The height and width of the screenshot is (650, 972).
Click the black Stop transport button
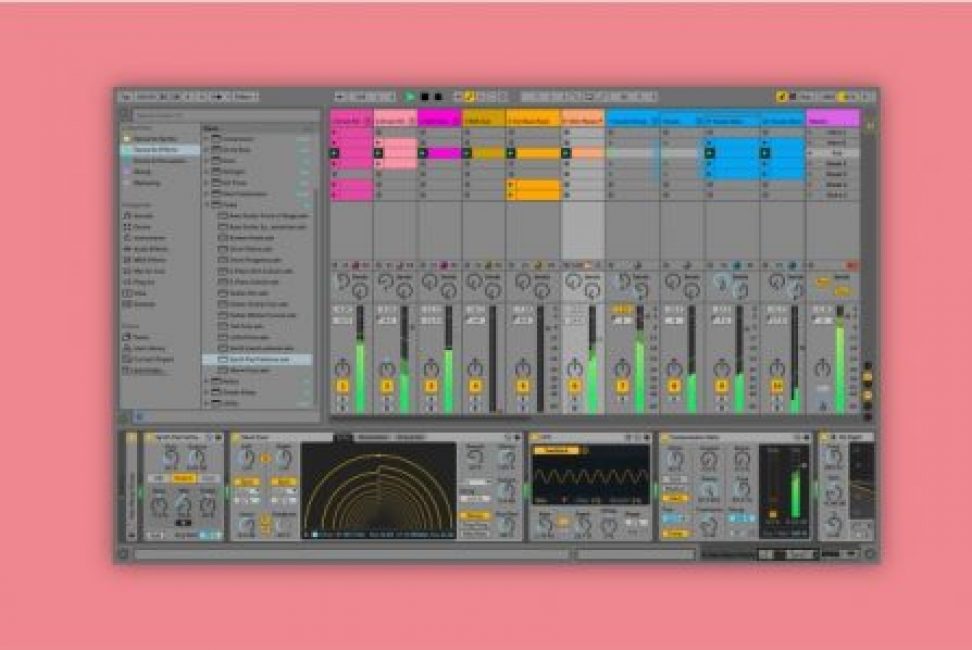pos(425,97)
